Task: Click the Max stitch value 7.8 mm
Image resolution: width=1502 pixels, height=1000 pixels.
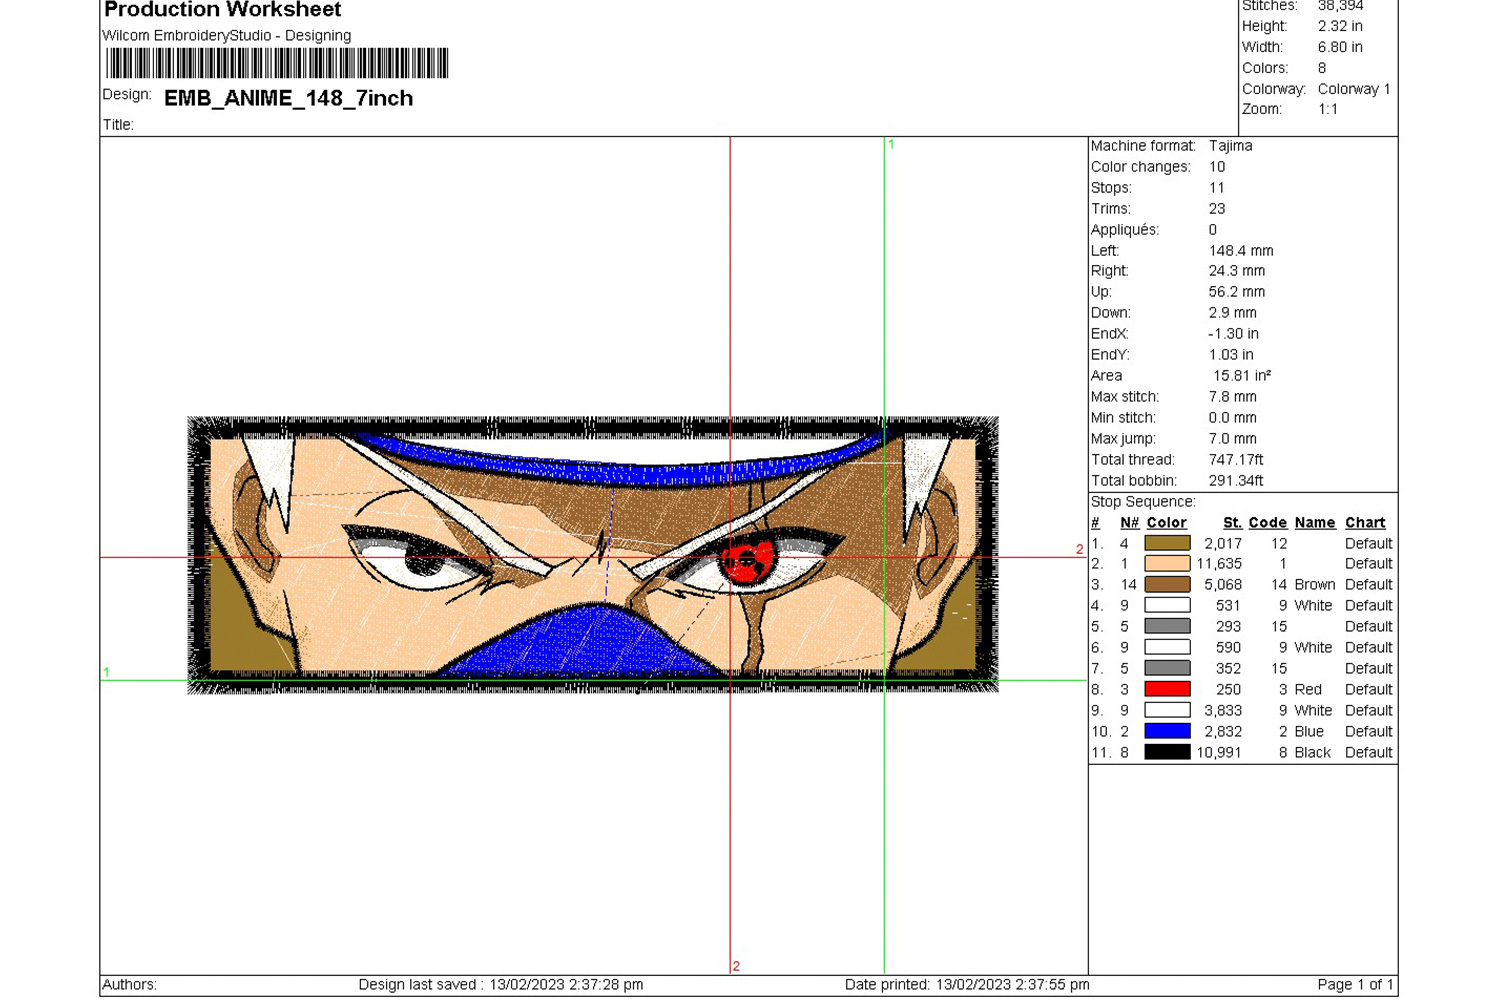Action: pyautogui.click(x=1233, y=397)
